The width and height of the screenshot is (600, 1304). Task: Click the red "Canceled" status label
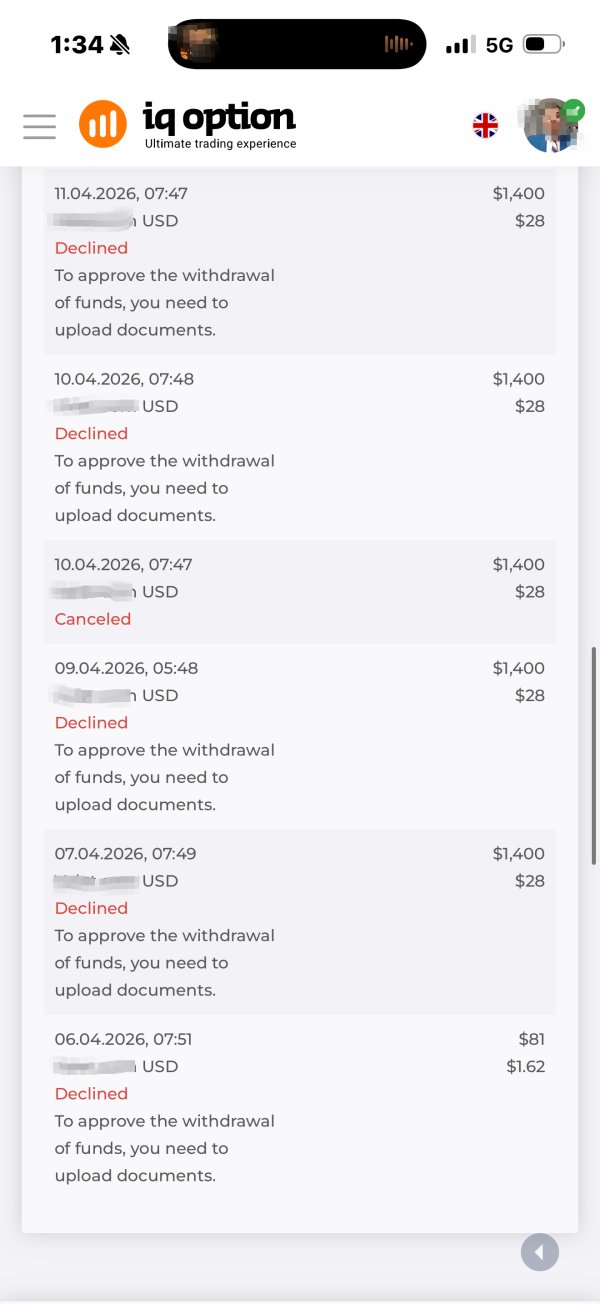click(x=93, y=619)
